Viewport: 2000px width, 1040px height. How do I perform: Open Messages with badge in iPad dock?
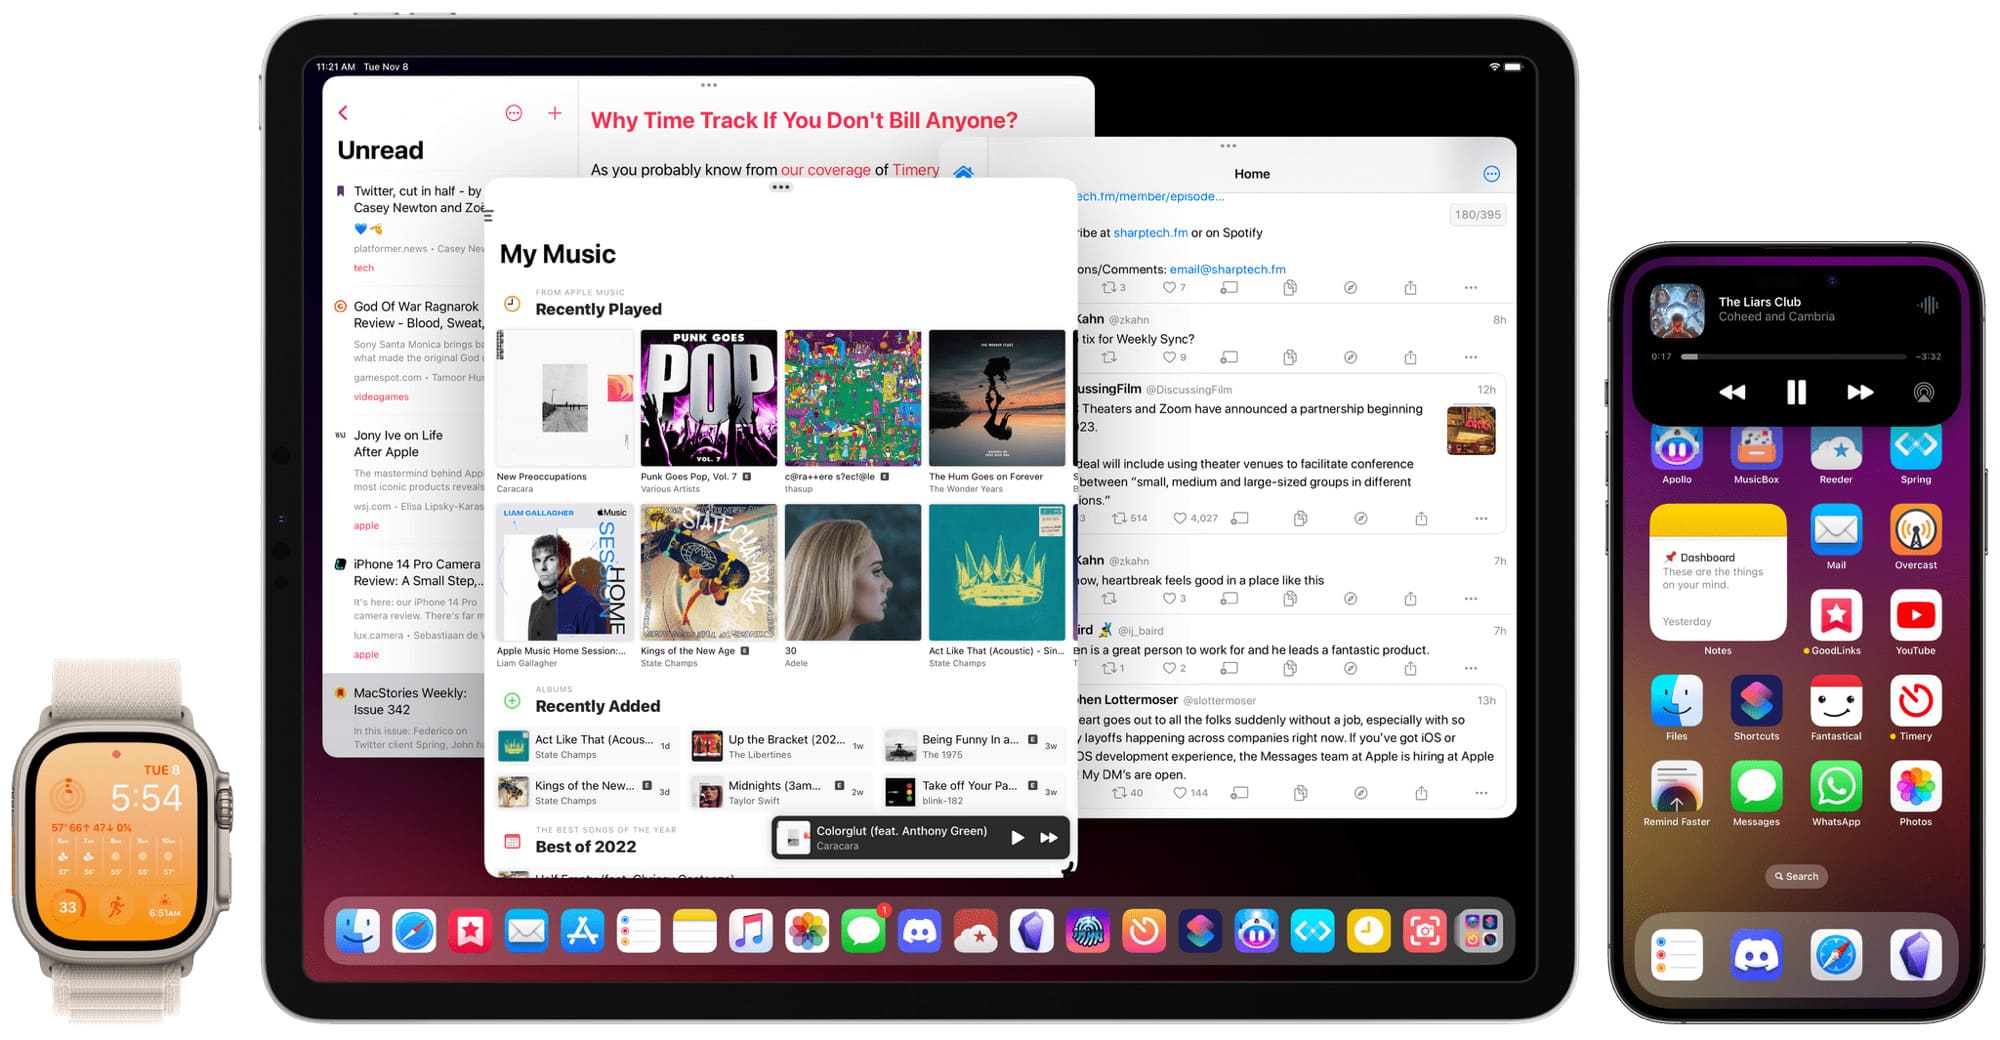coord(863,932)
